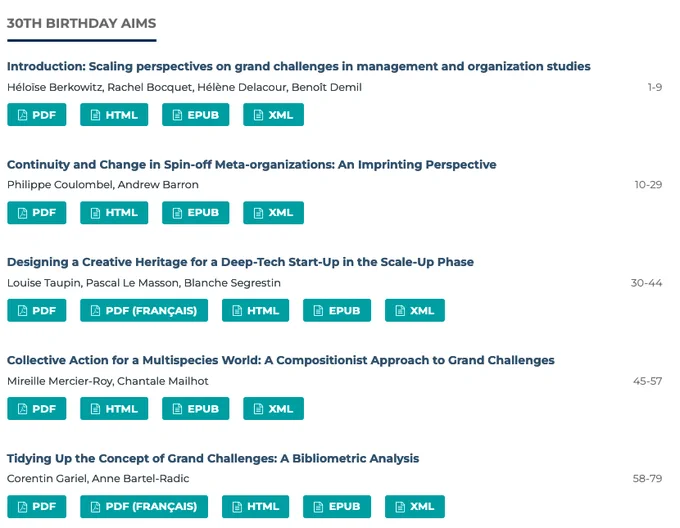Download PDF of Collective Action for Multispecies World

pyautogui.click(x=36, y=408)
